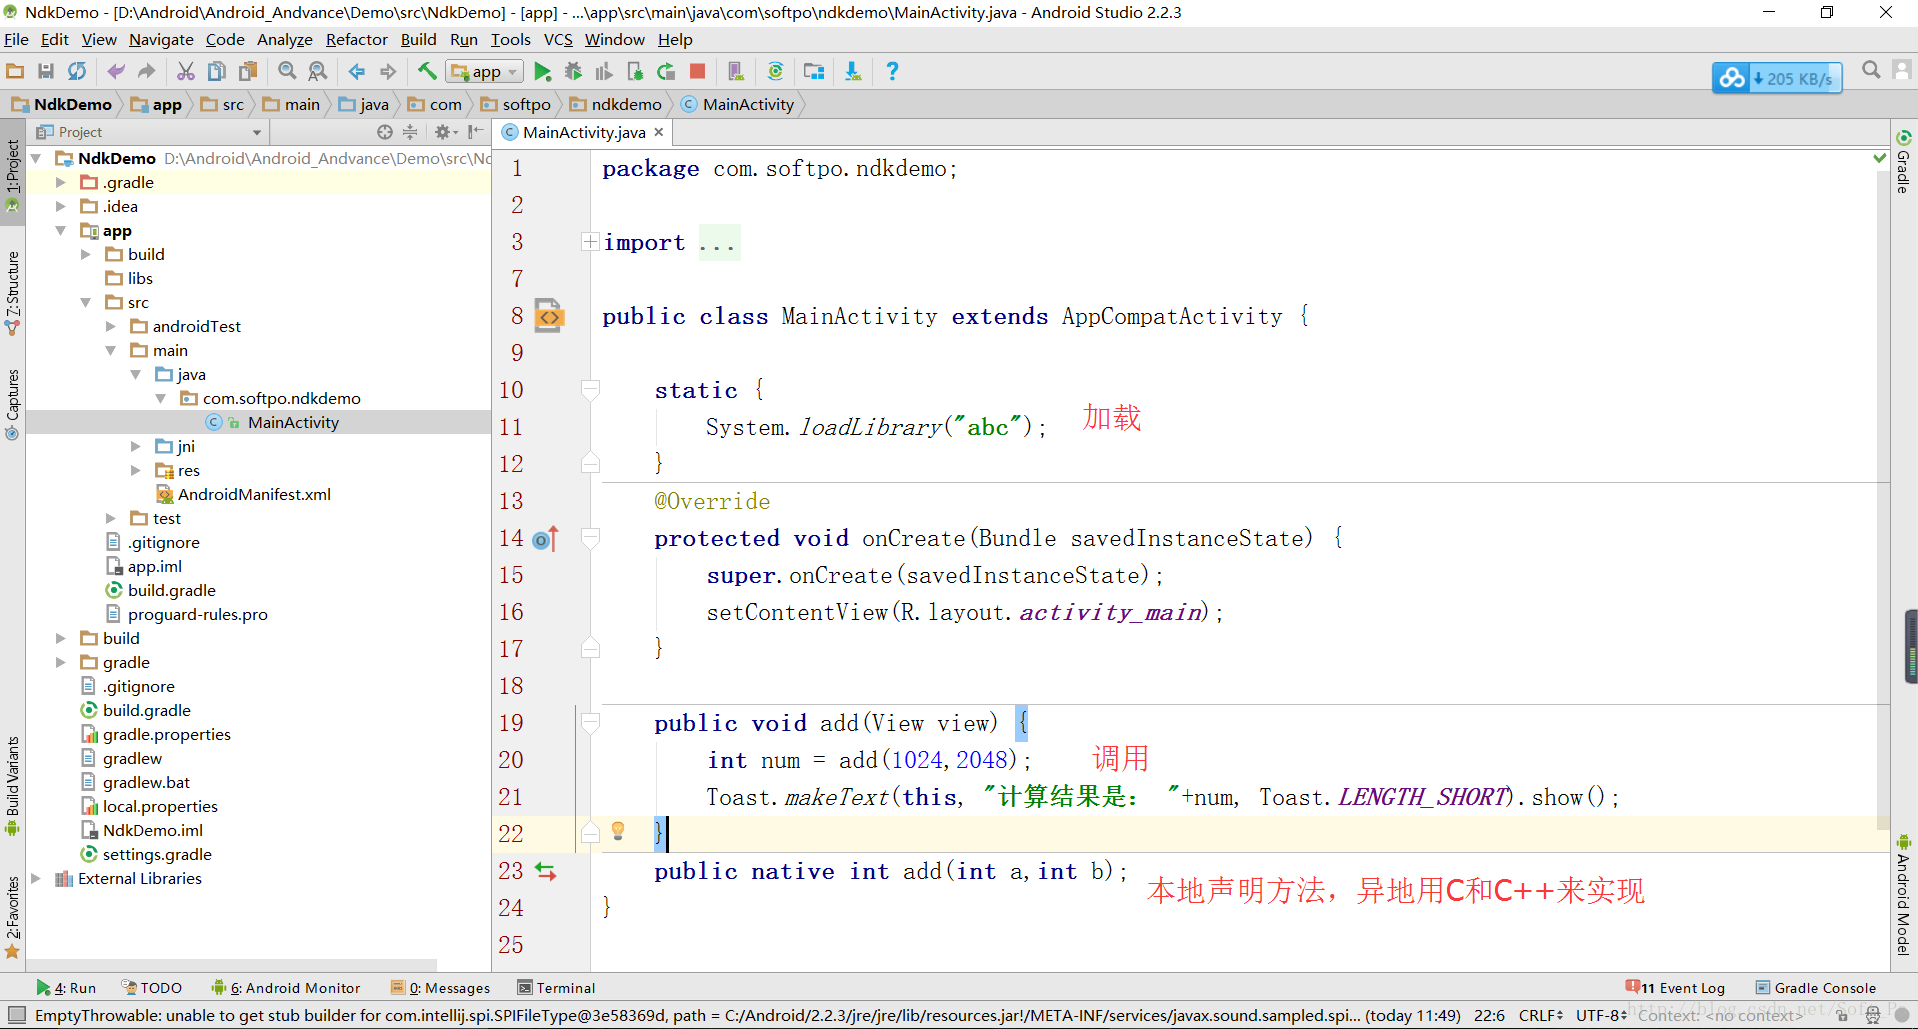Click the Copy toolbar icon
Screen dimensions: 1918x1029
pyautogui.click(x=217, y=71)
